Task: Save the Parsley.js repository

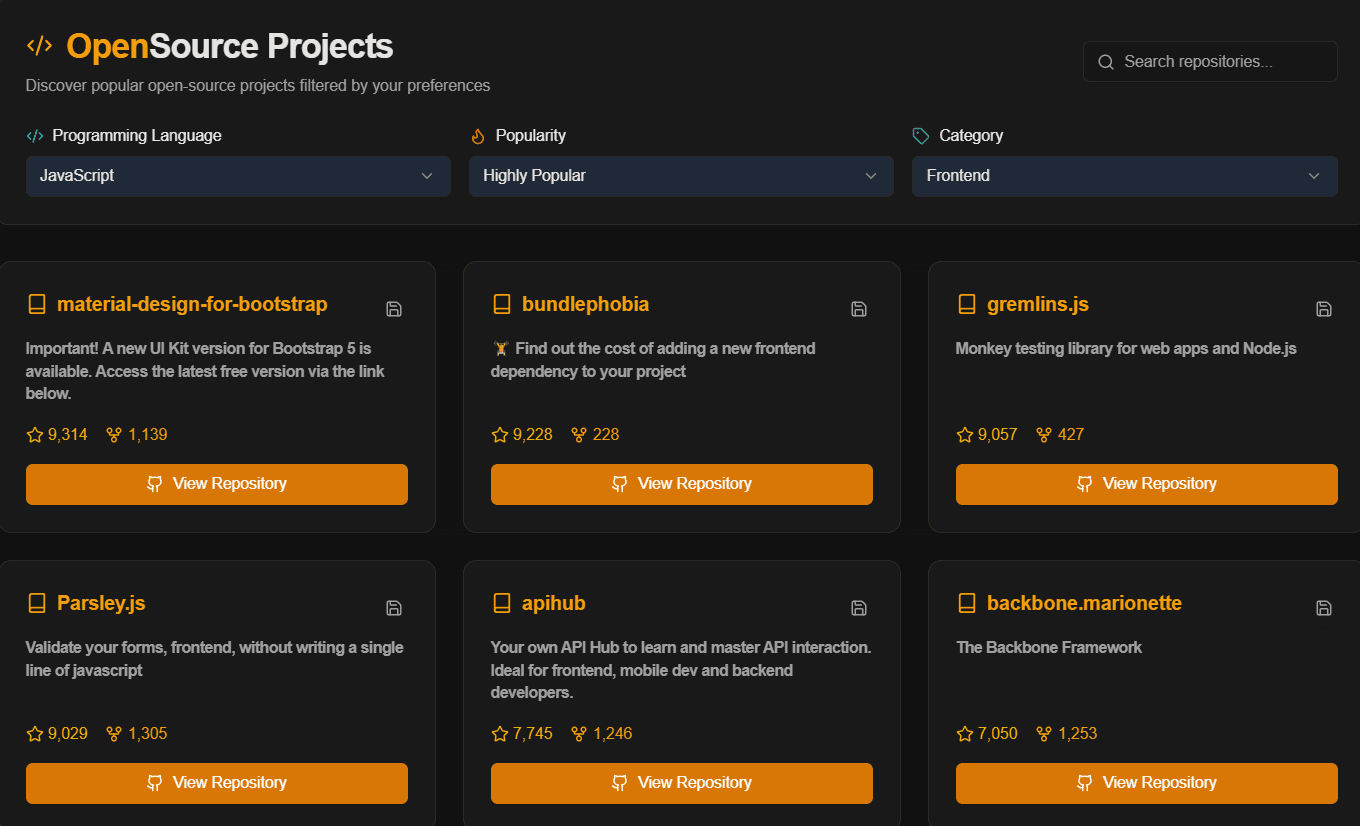Action: coord(394,608)
